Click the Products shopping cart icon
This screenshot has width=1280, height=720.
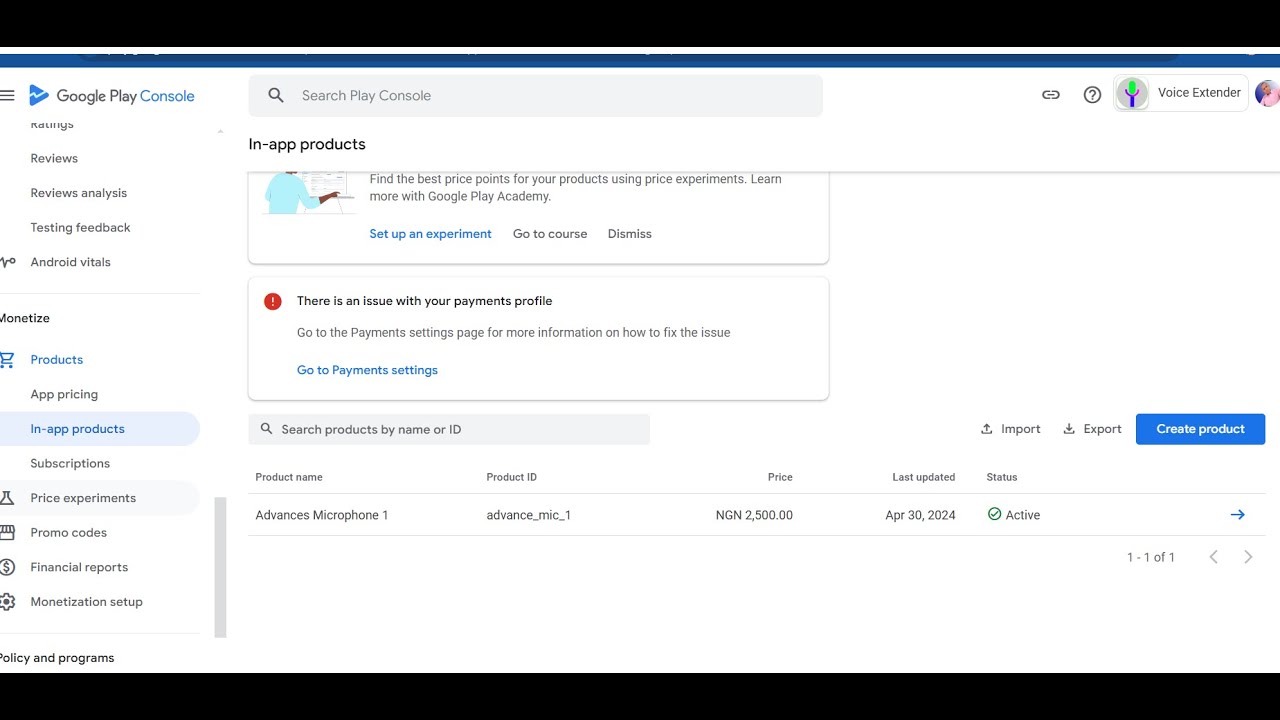[7, 360]
